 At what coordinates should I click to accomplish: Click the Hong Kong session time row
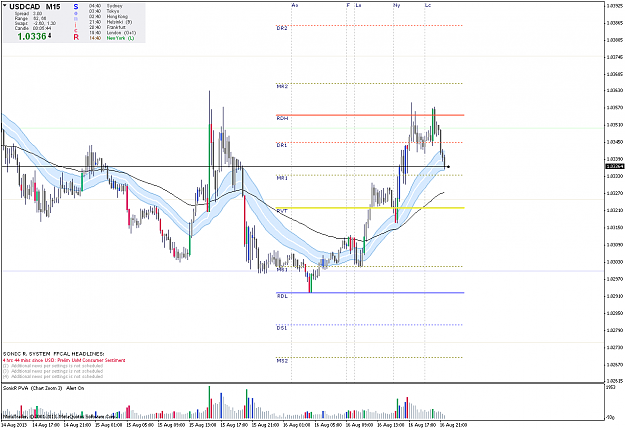point(108,17)
